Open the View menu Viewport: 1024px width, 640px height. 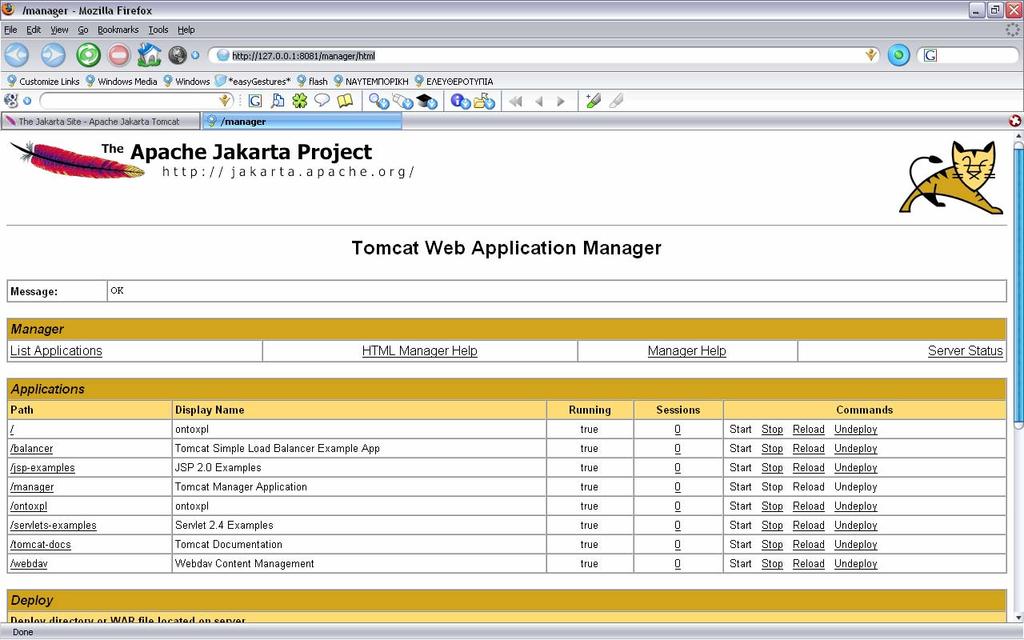[59, 29]
